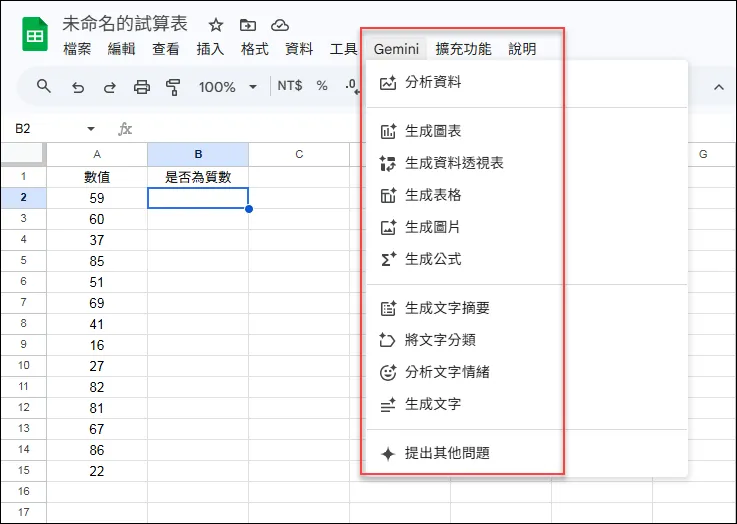Select row 1 header
The width and height of the screenshot is (737, 524).
23,177
